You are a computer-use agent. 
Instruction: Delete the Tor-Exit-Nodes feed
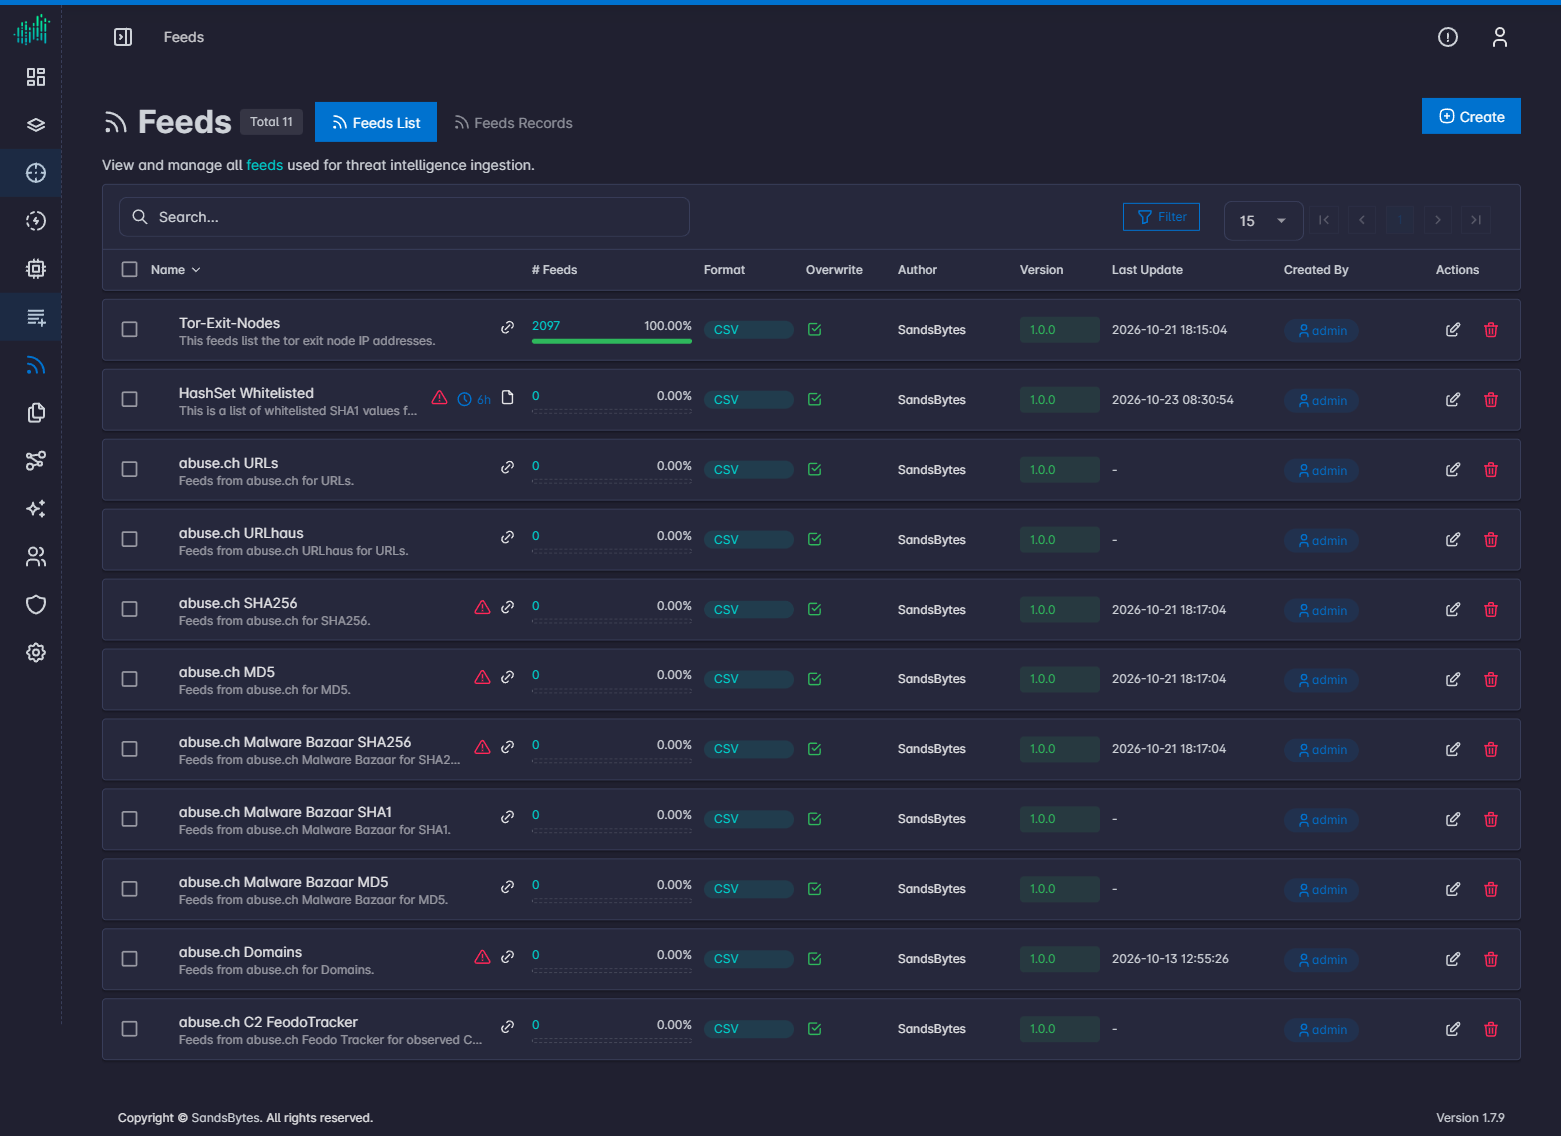pos(1491,330)
